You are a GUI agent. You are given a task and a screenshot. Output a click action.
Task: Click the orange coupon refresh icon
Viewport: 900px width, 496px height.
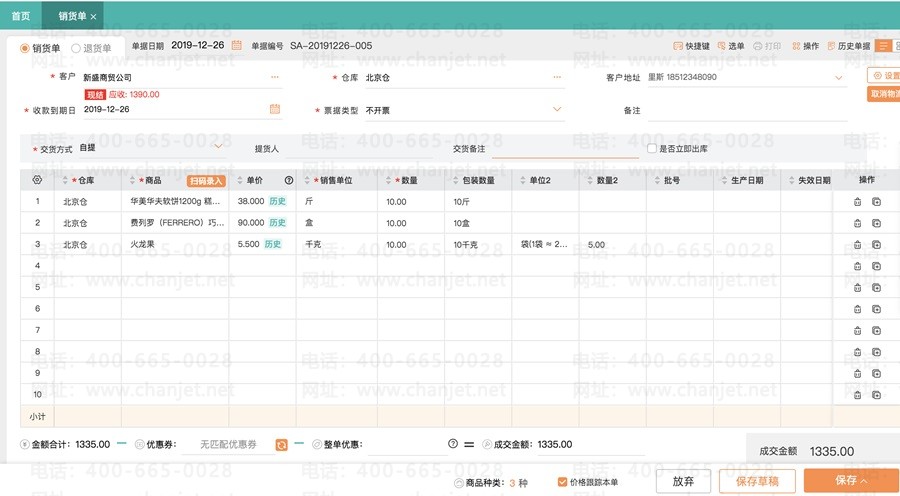tap(282, 444)
